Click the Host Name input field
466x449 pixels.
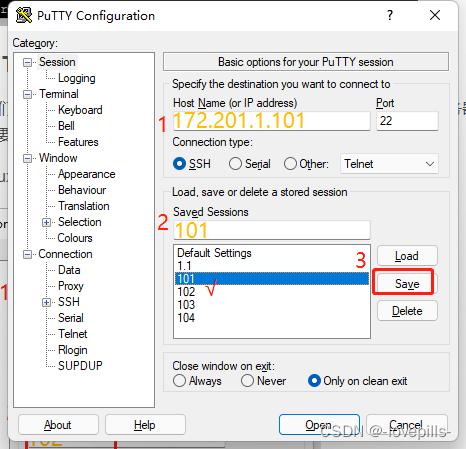click(x=272, y=121)
